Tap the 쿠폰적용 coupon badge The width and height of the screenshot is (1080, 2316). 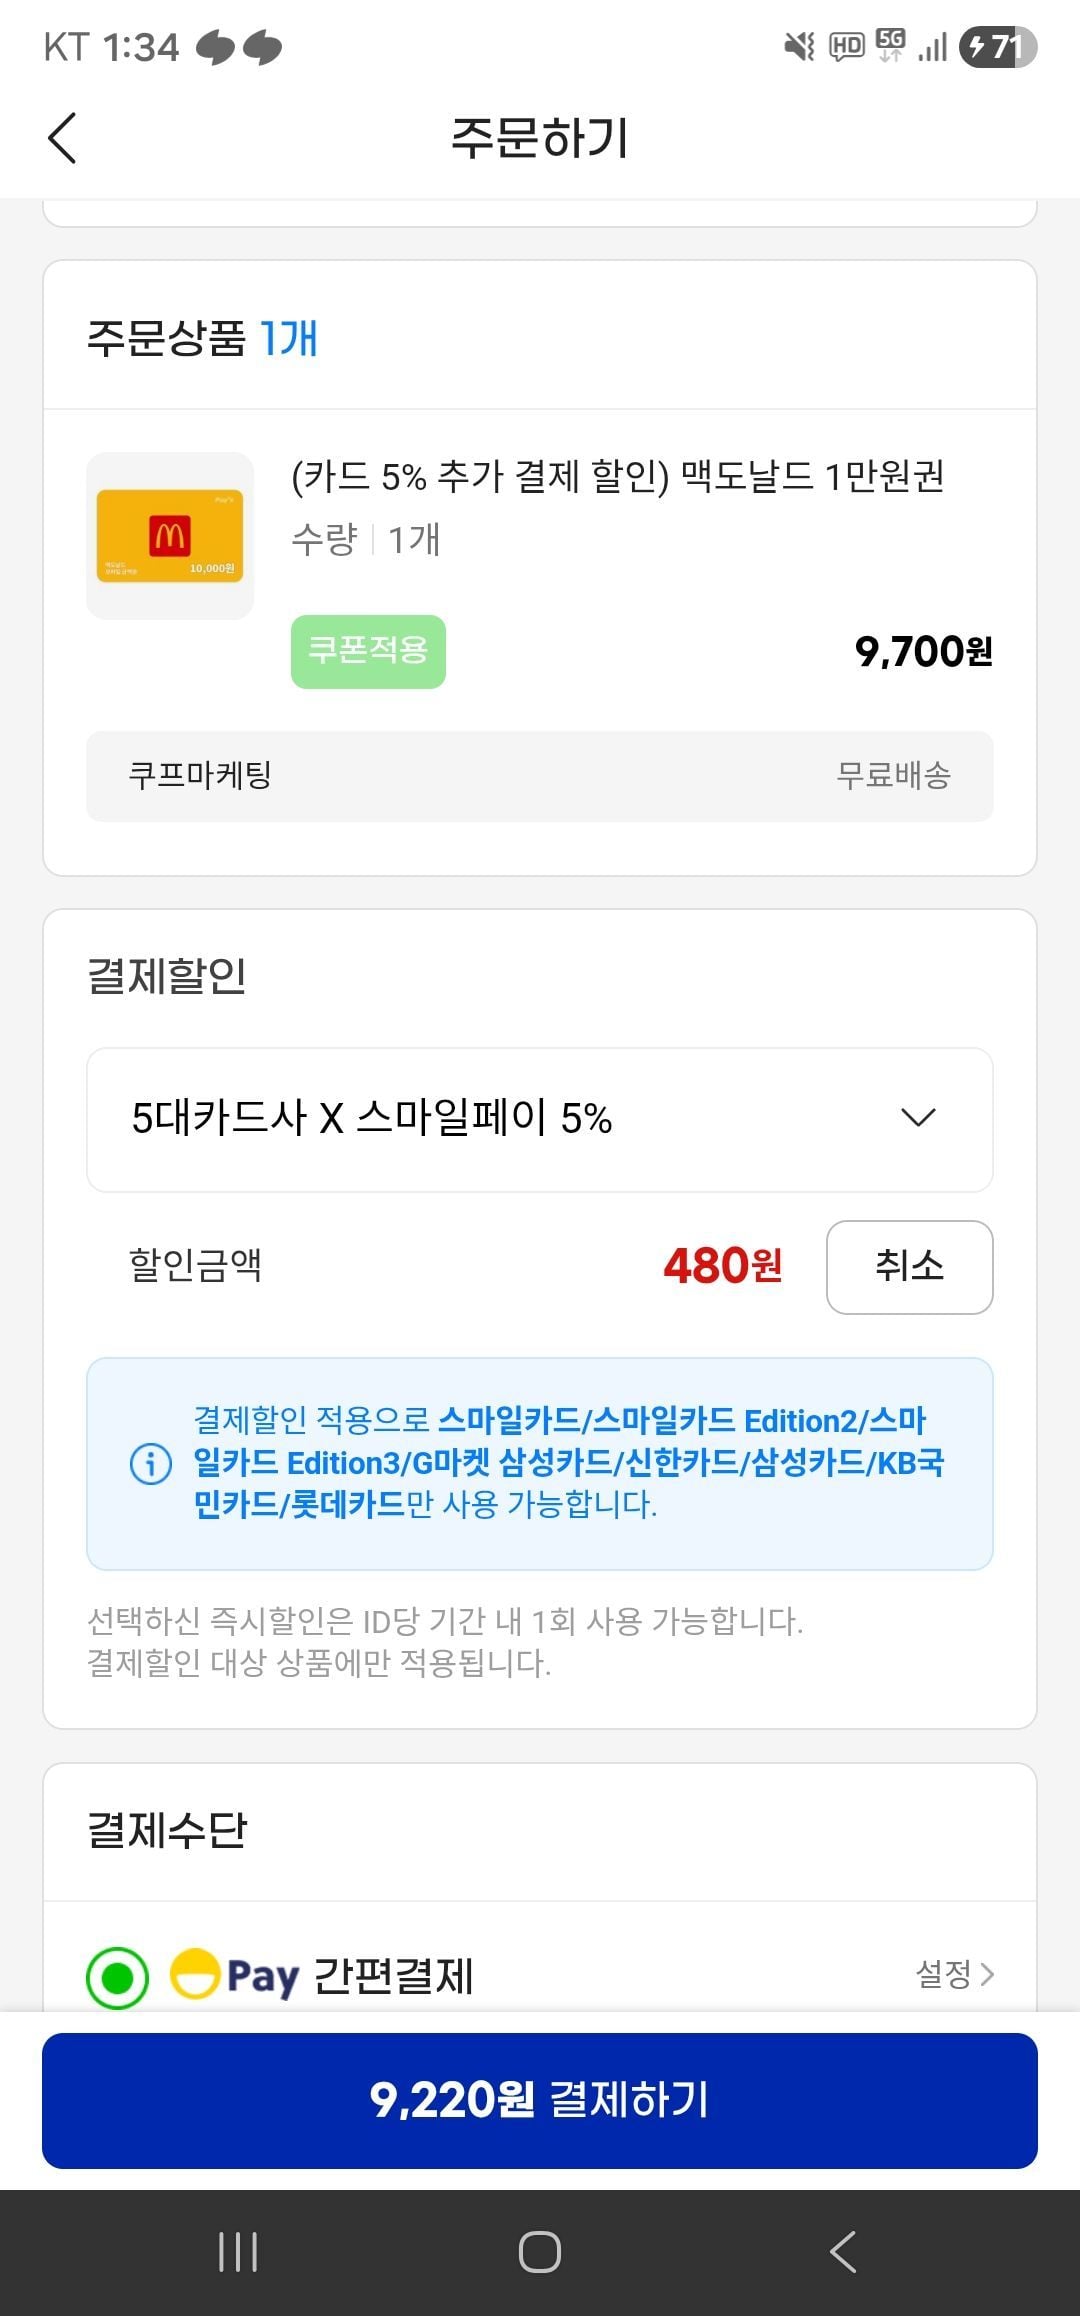(368, 651)
